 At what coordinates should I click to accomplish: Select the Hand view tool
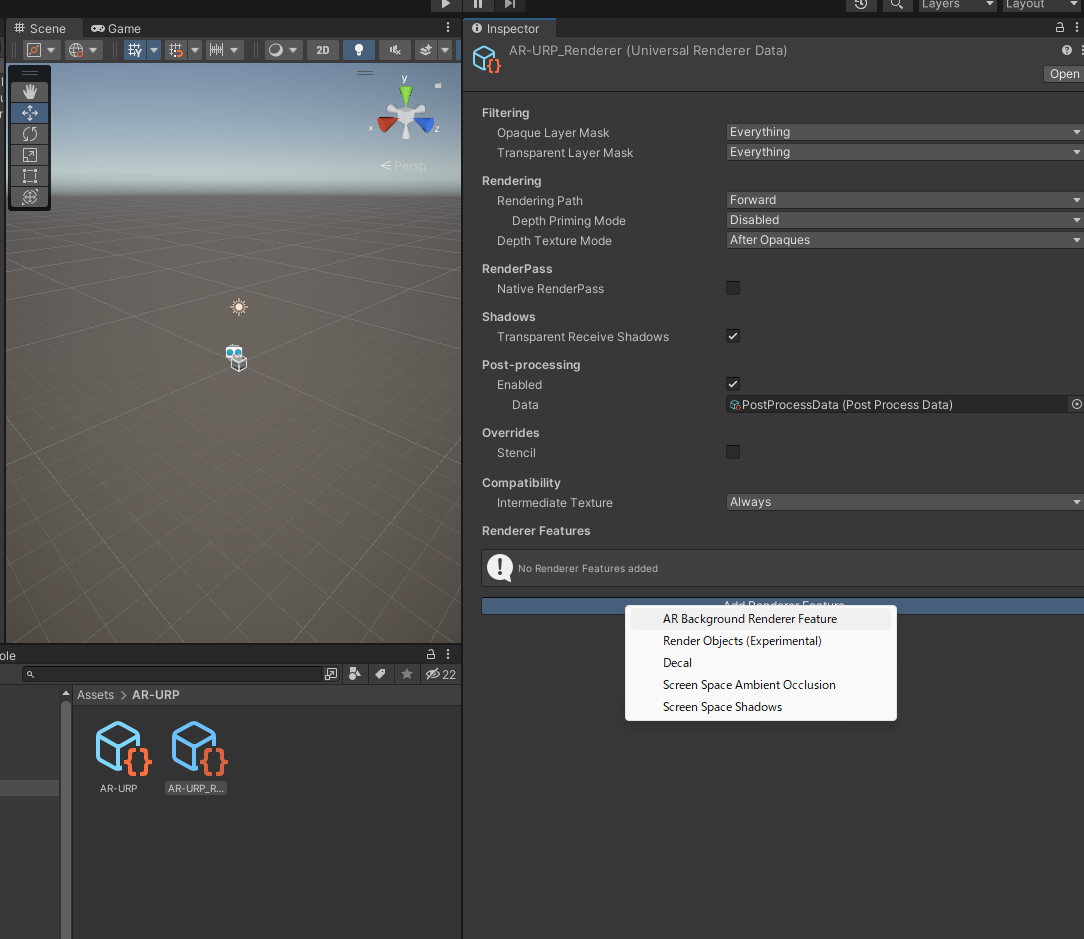[30, 91]
